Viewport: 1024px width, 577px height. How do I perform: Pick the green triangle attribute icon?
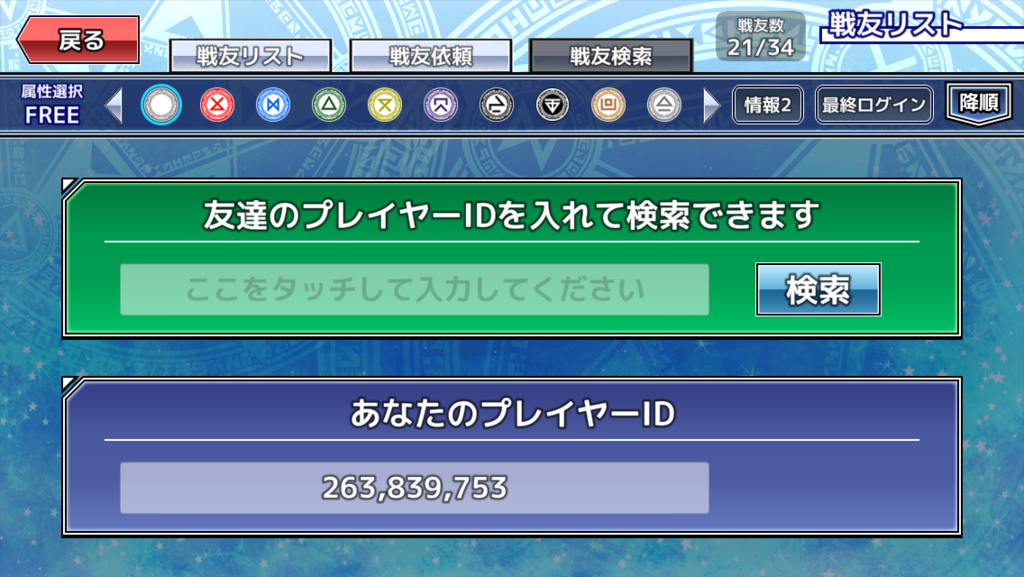tap(329, 104)
